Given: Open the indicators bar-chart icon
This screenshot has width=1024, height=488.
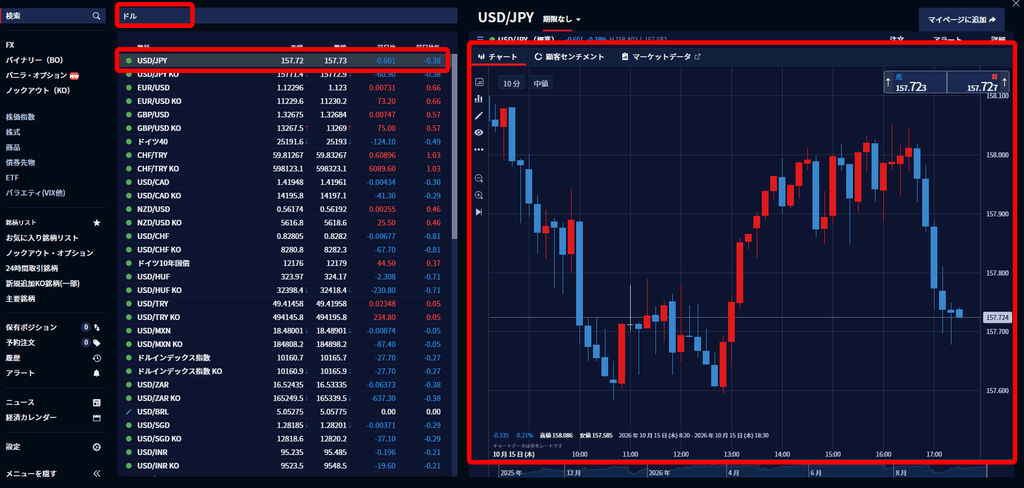Looking at the screenshot, I should pos(479,99).
